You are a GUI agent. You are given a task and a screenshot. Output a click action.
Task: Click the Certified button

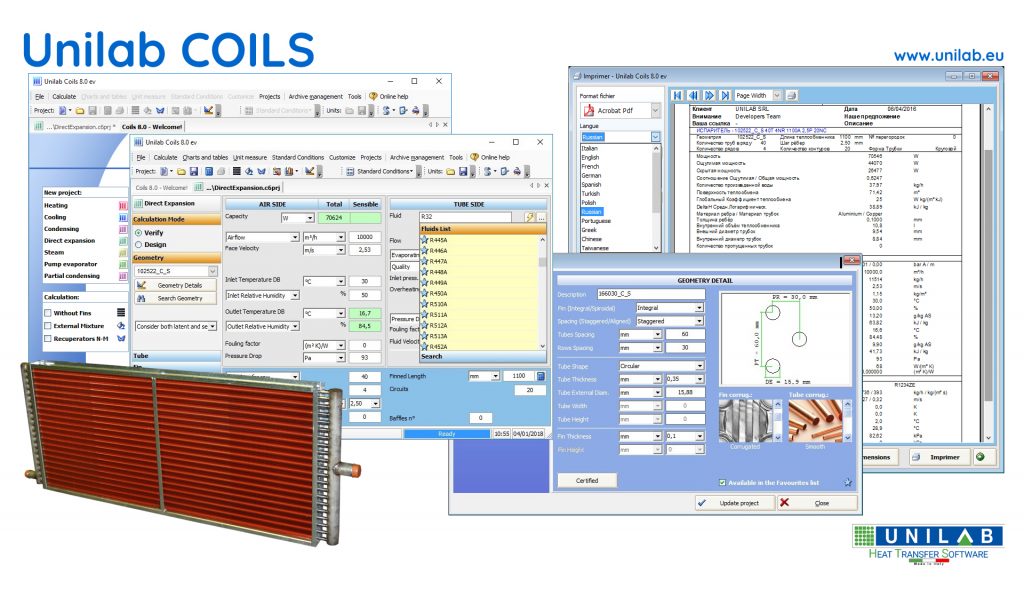point(588,480)
